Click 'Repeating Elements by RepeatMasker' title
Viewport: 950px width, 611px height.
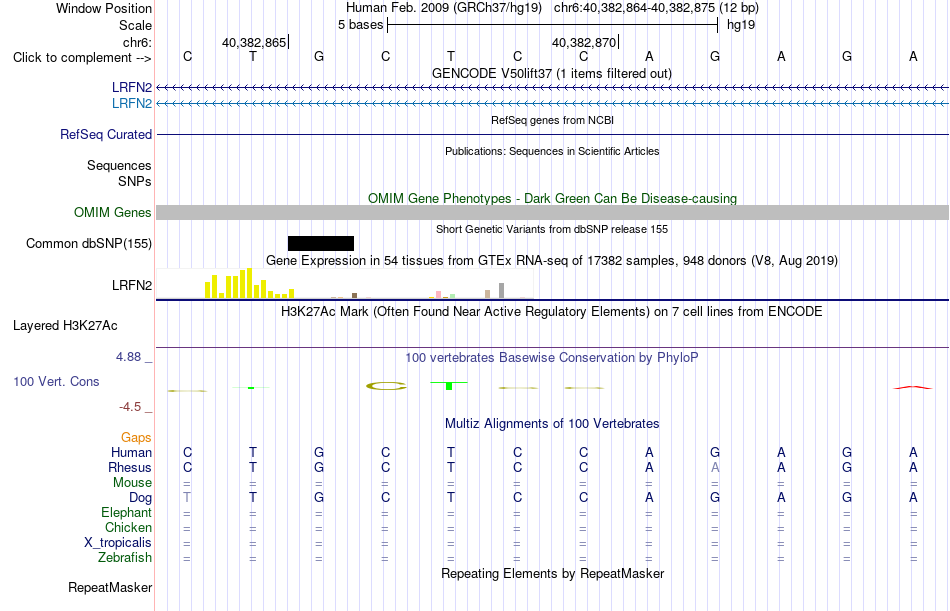coord(552,573)
